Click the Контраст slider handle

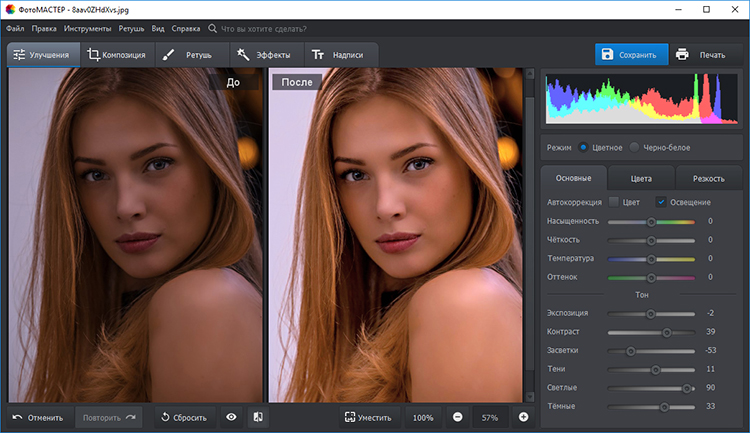(x=667, y=332)
